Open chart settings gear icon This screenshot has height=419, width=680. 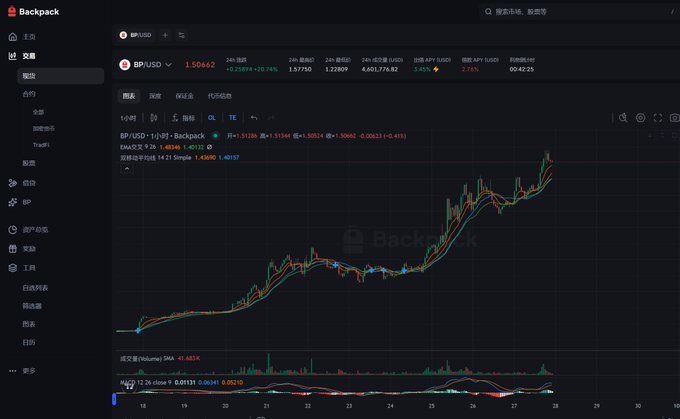coord(641,118)
